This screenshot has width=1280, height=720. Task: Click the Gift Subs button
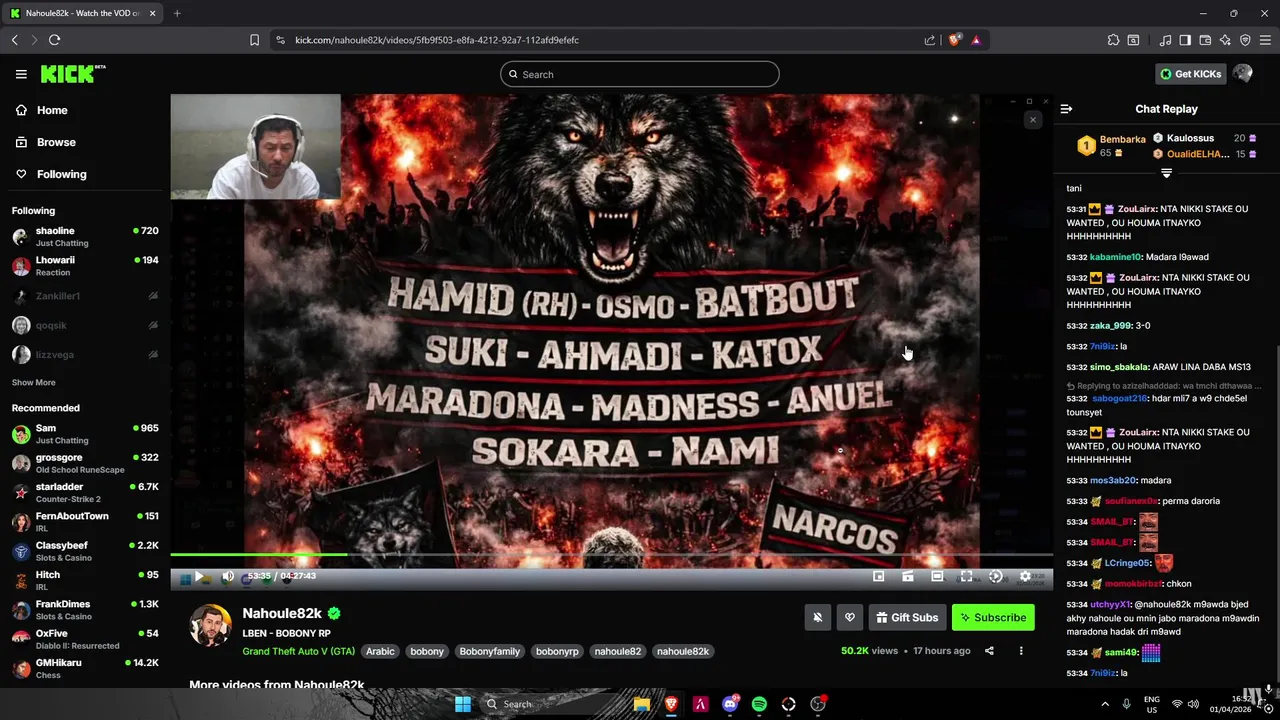(907, 618)
